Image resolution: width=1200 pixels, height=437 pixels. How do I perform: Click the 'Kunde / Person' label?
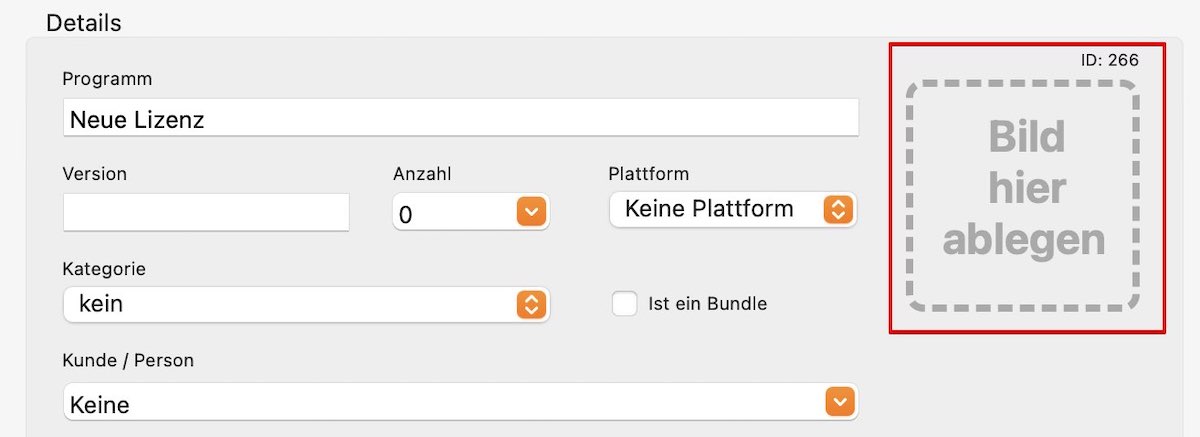click(x=128, y=360)
